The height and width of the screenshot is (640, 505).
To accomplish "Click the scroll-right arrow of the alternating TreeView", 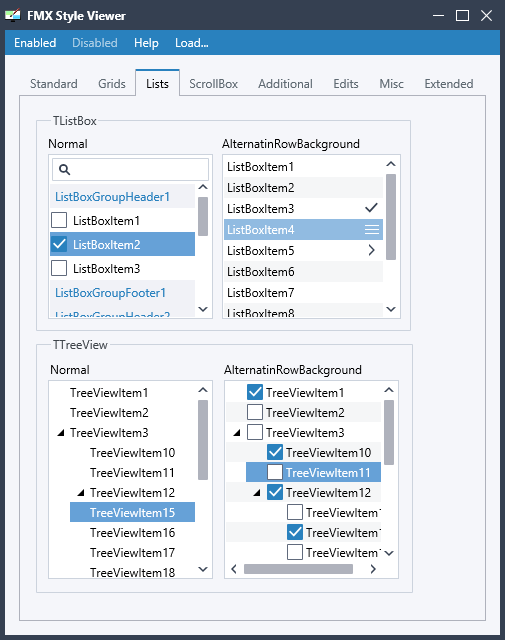I will [x=372, y=569].
